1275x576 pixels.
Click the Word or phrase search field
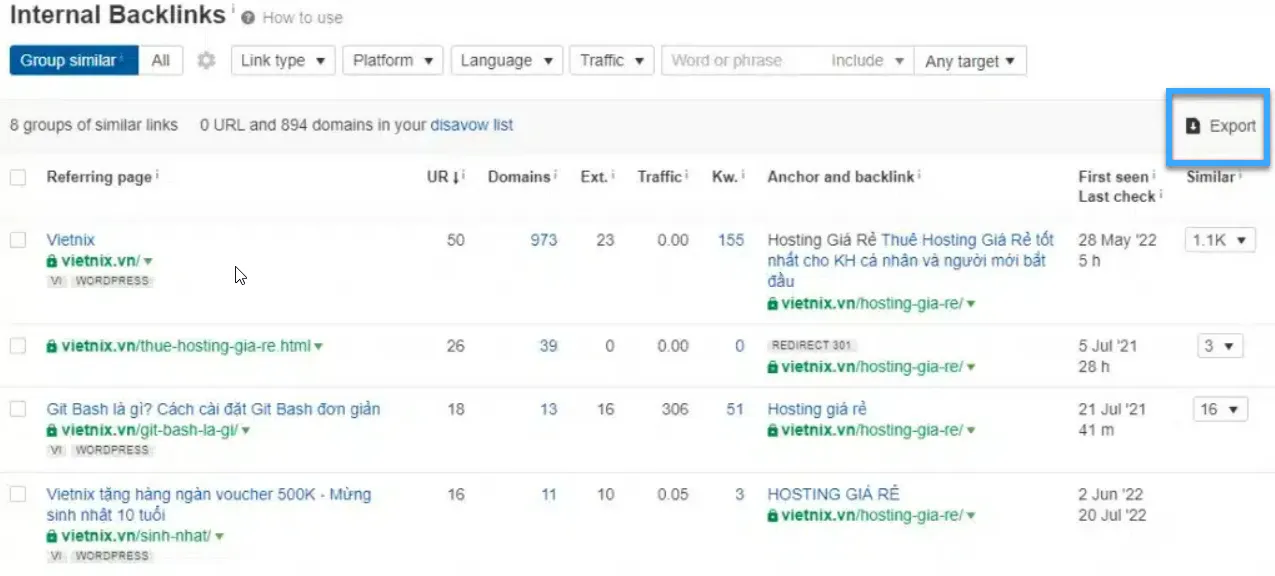742,61
